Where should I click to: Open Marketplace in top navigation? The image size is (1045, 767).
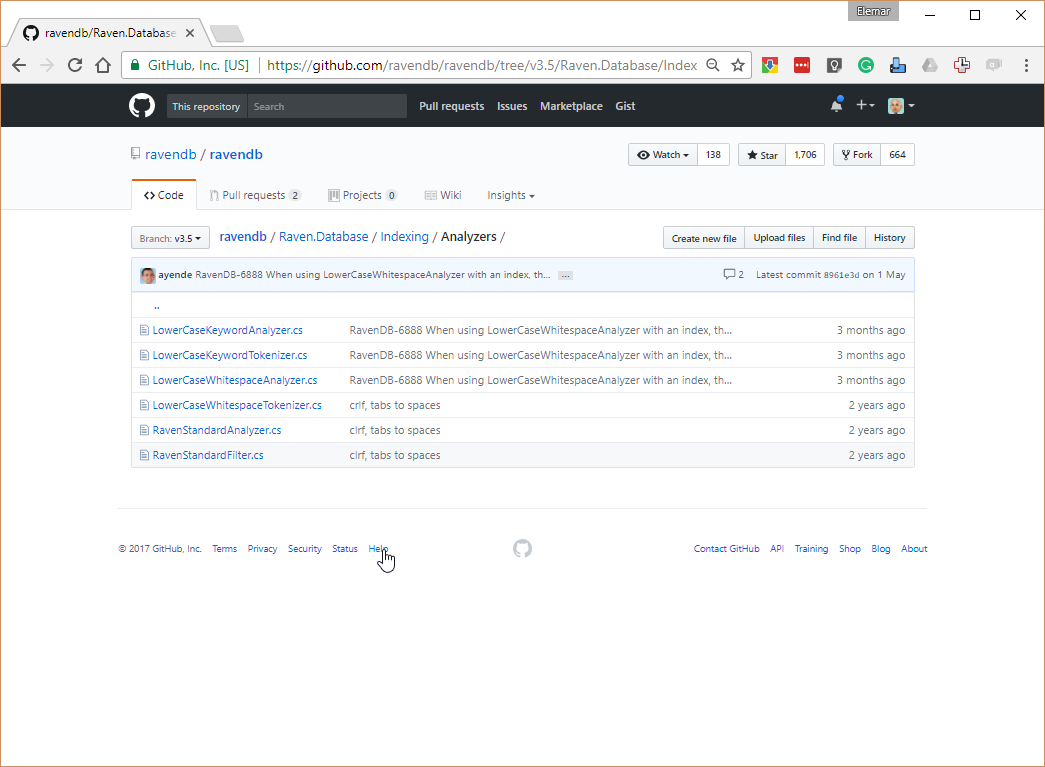click(x=571, y=106)
